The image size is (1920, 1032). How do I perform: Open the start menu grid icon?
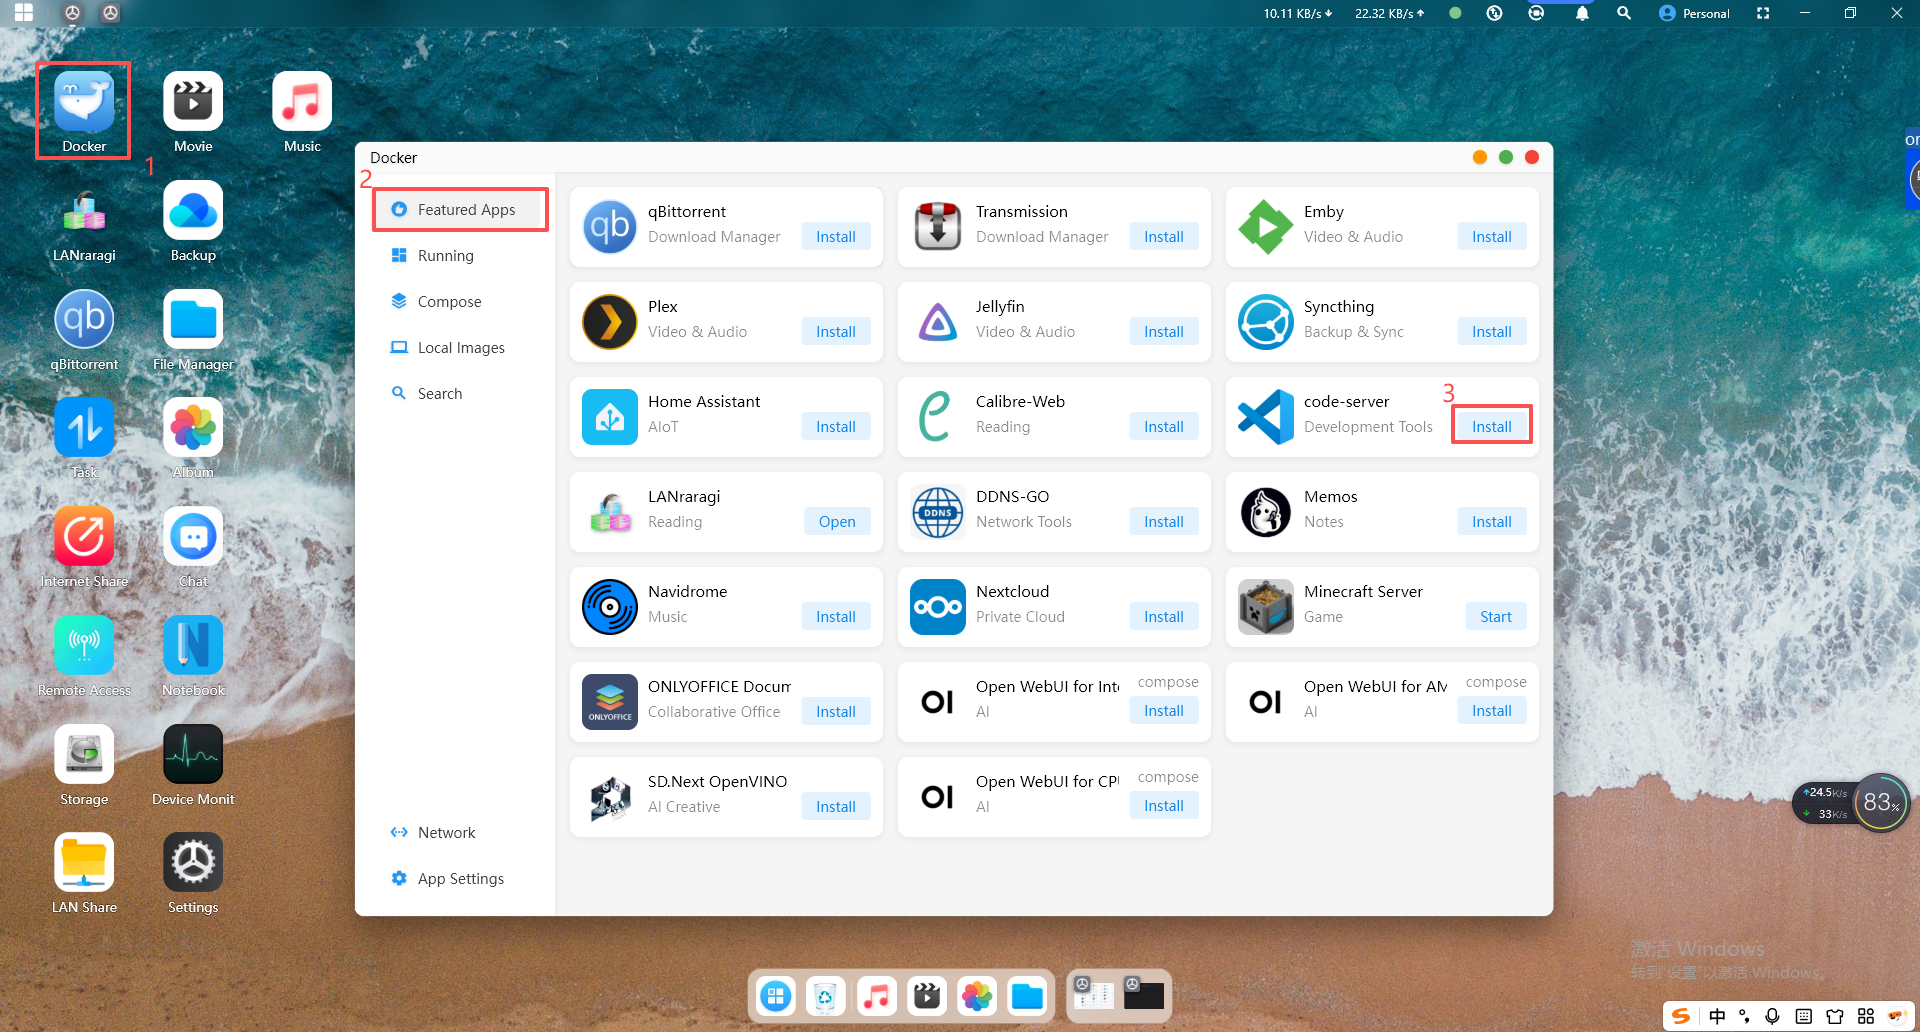pyautogui.click(x=24, y=13)
